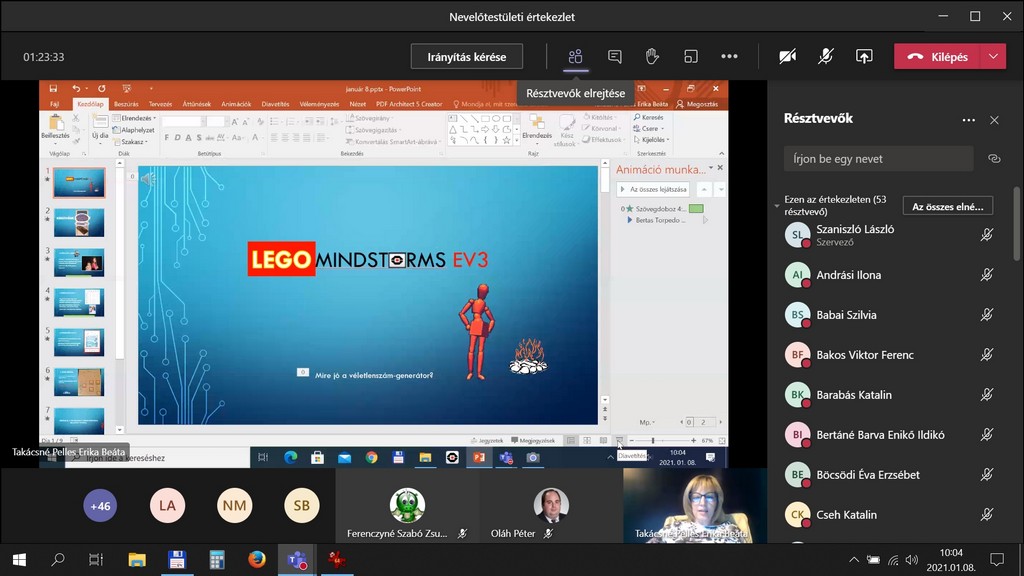Open the breakout rooms icon
This screenshot has height=576, width=1024.
690,57
